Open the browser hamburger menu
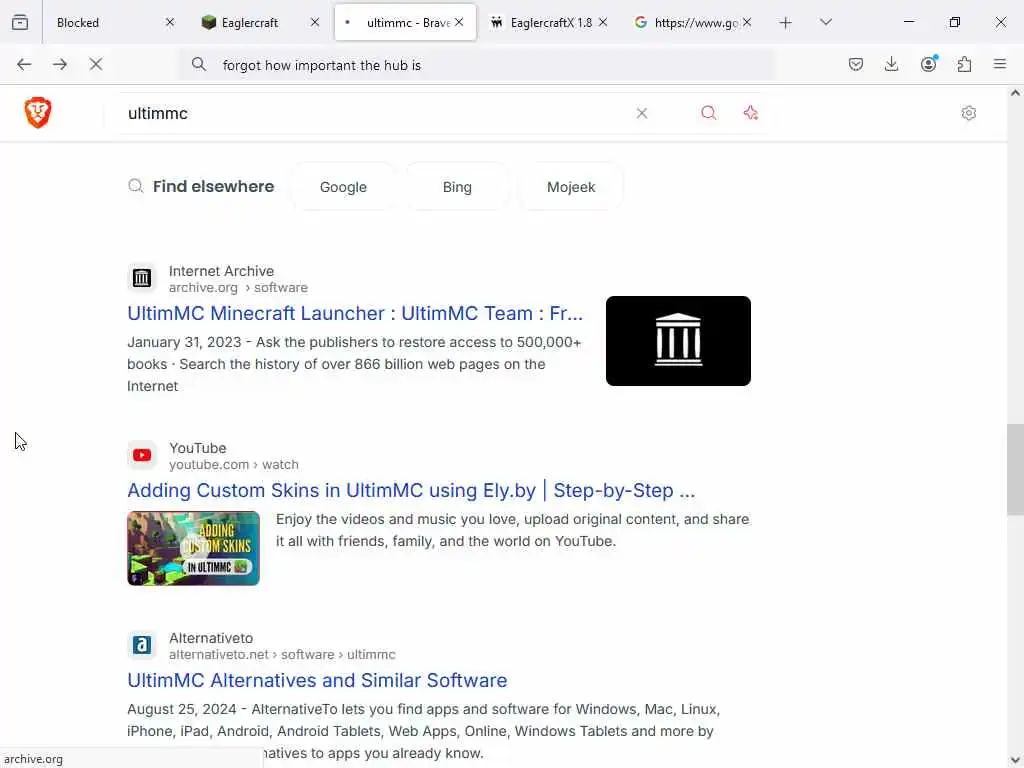This screenshot has height=768, width=1024. pos(1000,64)
